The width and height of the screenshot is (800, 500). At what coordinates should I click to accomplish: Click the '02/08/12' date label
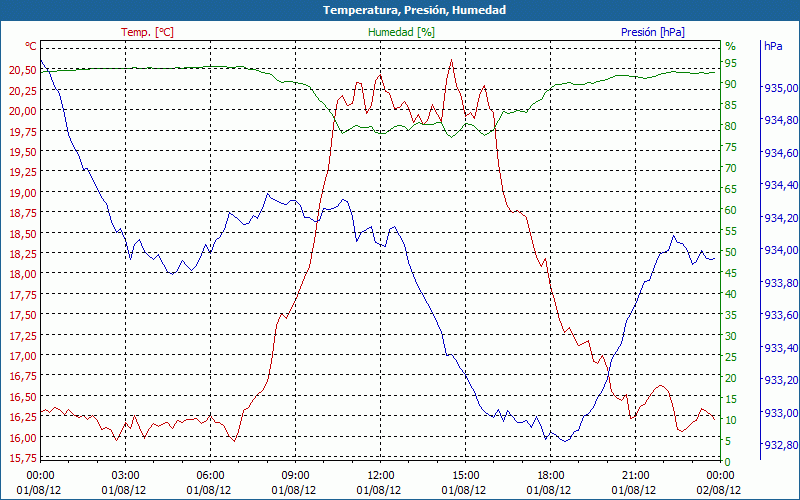(718, 490)
